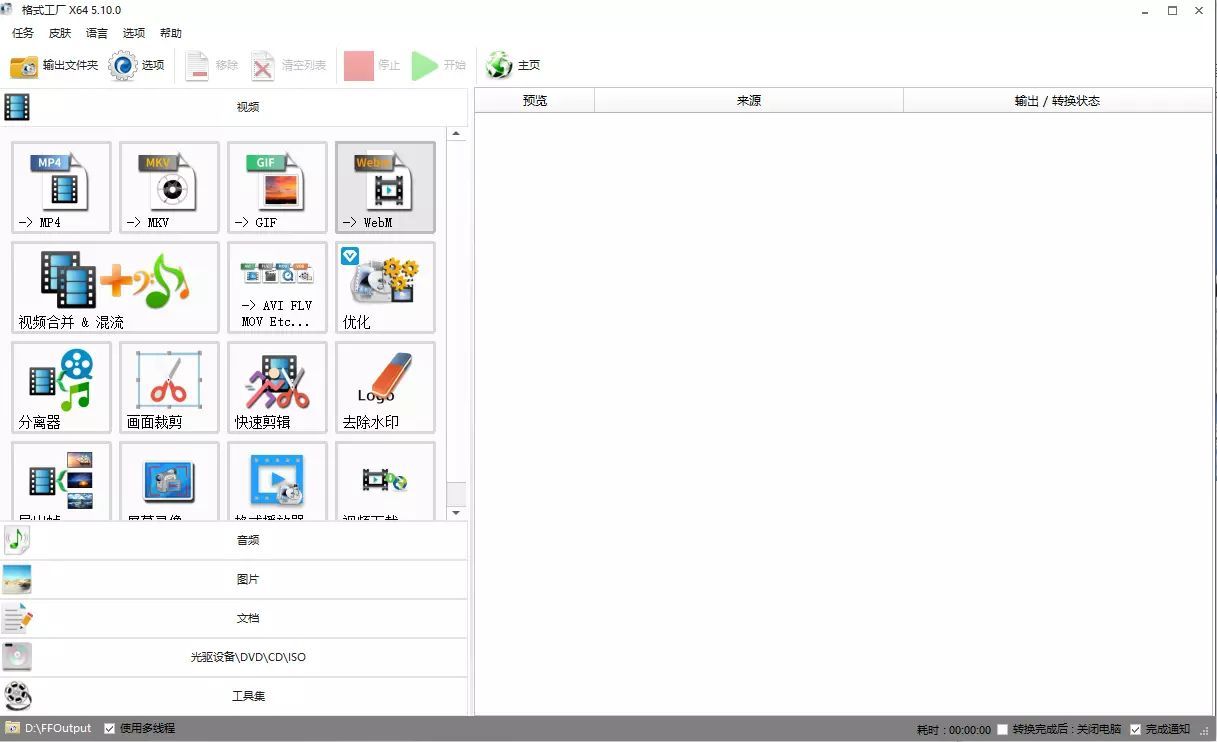The width and height of the screenshot is (1217, 742).
Task: Go to 主页 from the toolbar
Action: [x=513, y=66]
